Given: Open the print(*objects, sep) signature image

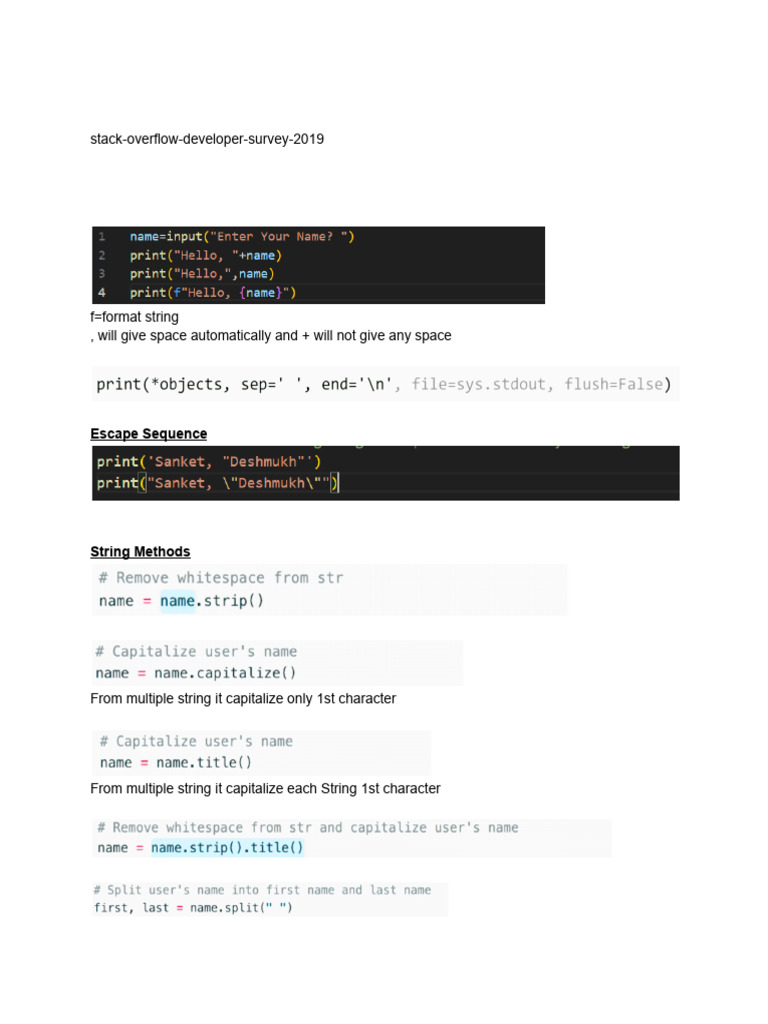Looking at the screenshot, I should [384, 384].
